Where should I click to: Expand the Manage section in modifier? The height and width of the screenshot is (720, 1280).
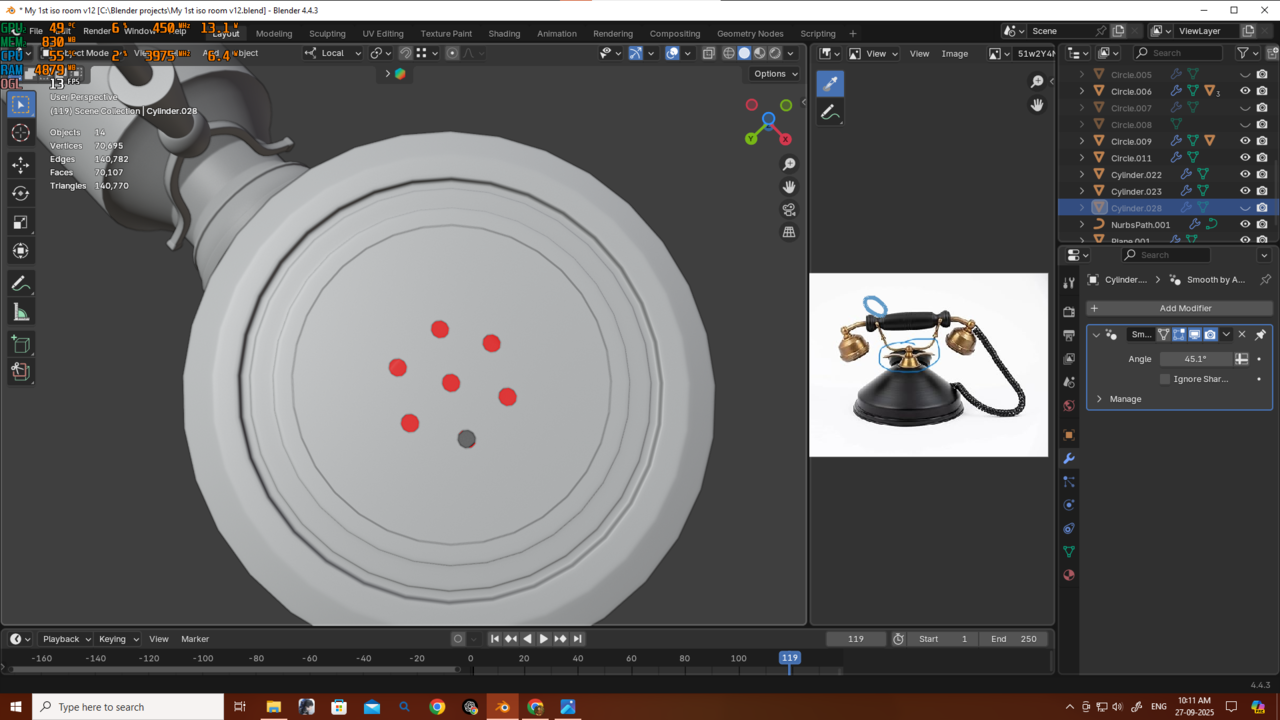[x=1100, y=399]
